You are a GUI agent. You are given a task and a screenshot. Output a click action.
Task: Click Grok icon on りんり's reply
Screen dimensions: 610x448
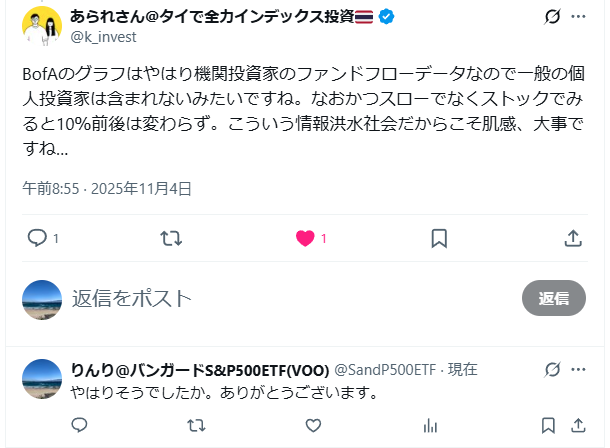coord(552,369)
